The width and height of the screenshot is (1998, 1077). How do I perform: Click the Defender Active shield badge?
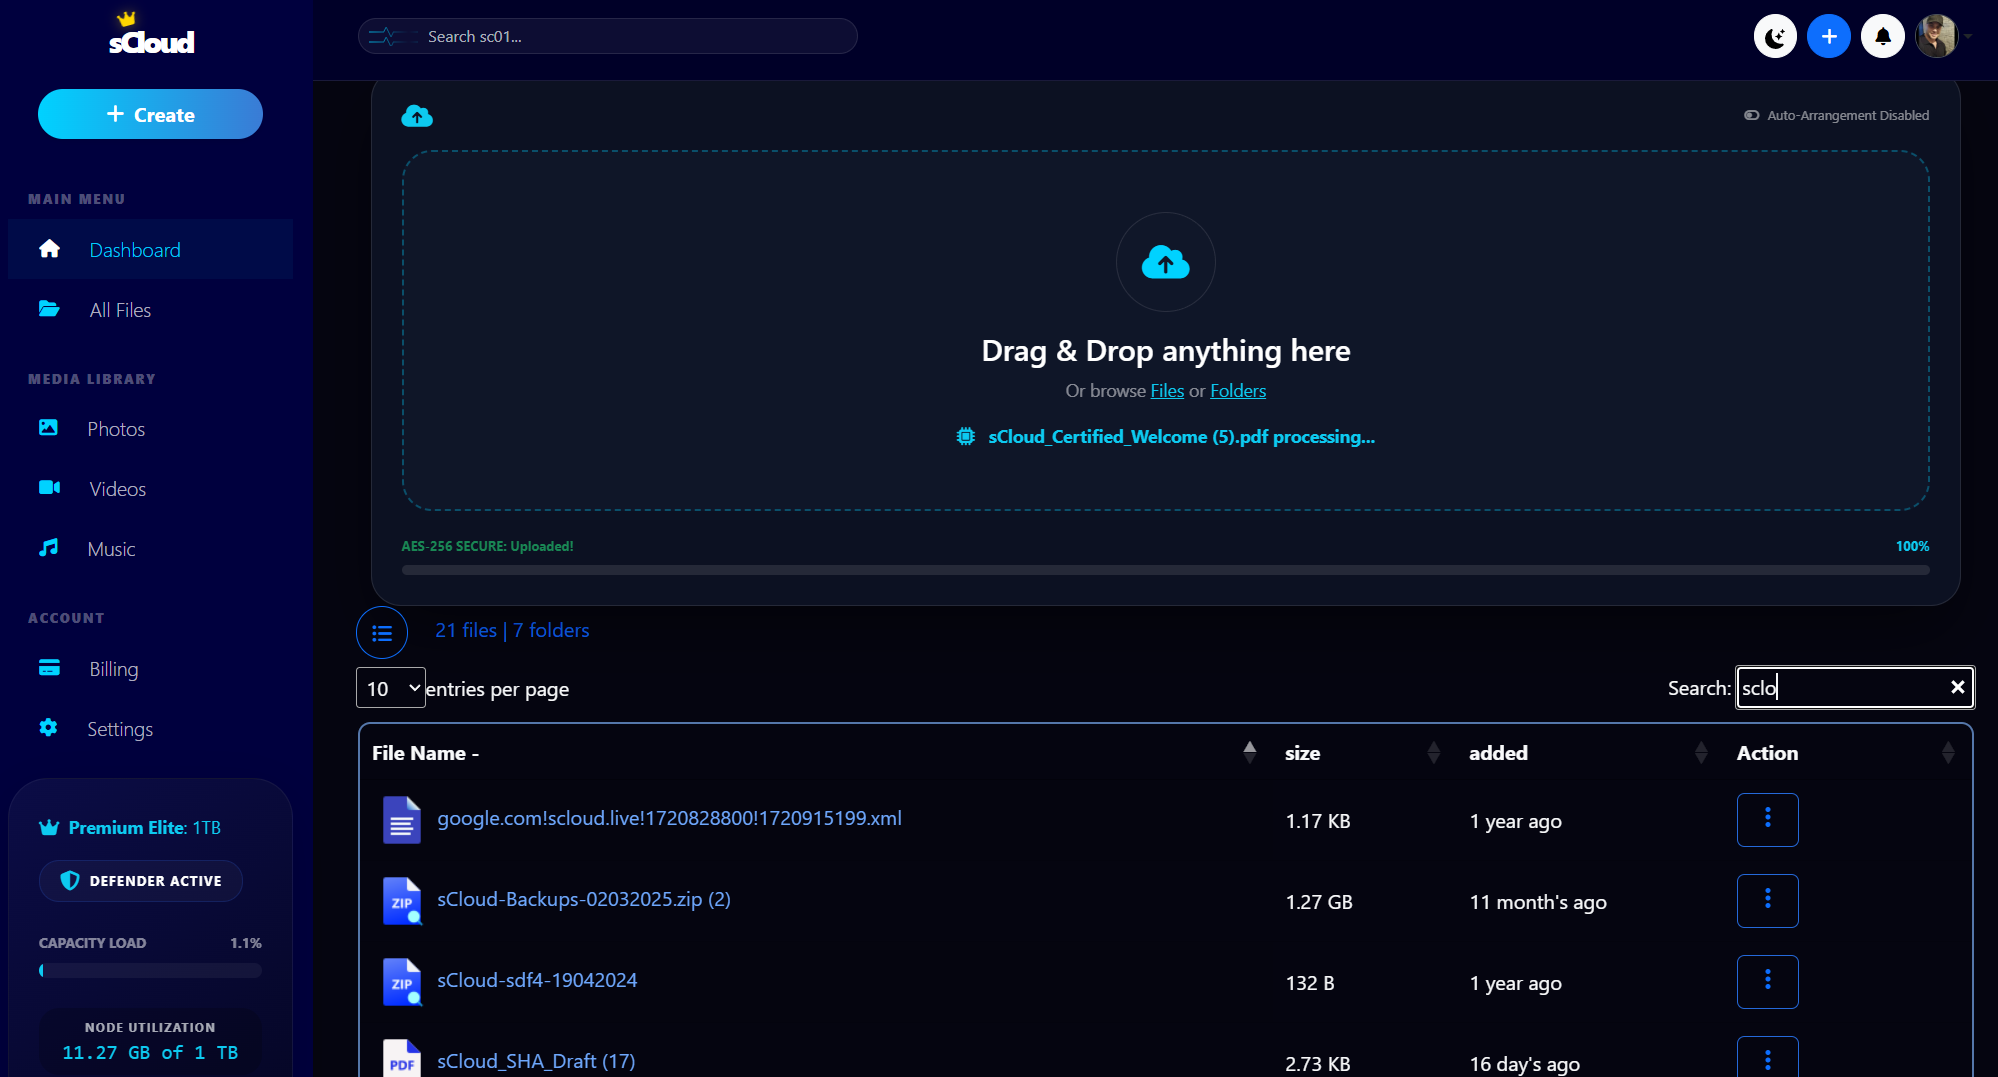click(140, 881)
